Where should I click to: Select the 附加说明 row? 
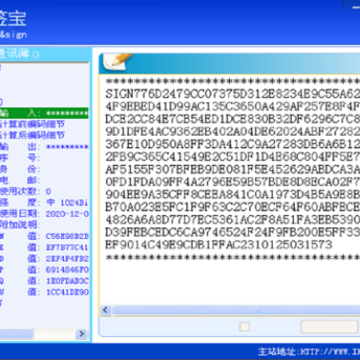pyautogui.click(x=20, y=225)
